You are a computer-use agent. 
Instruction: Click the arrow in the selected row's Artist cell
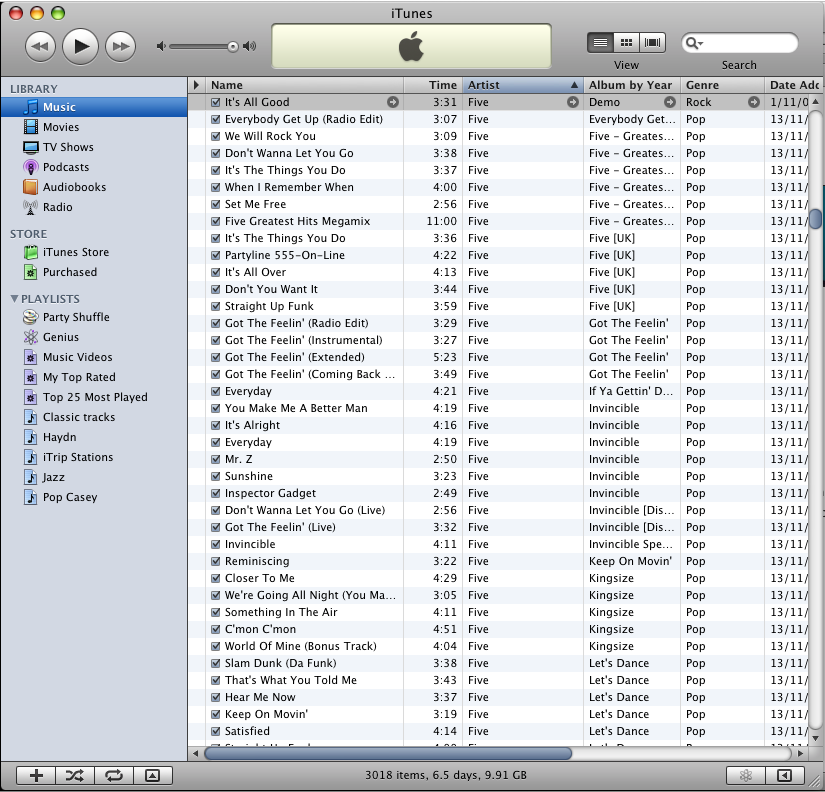tap(573, 102)
